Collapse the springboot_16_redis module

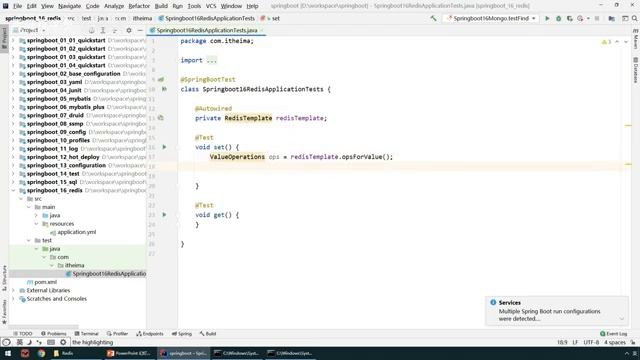[x=13, y=191]
